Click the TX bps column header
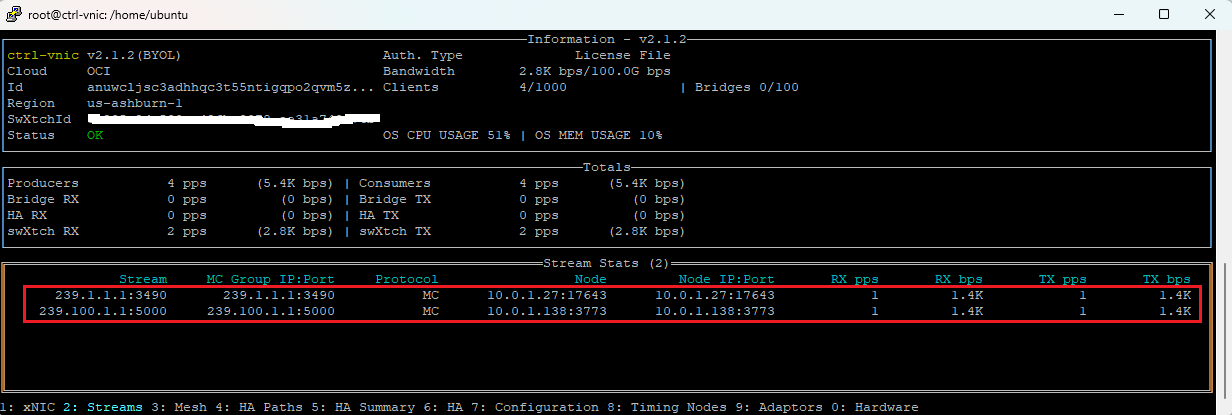The image size is (1232, 415). (x=1166, y=279)
